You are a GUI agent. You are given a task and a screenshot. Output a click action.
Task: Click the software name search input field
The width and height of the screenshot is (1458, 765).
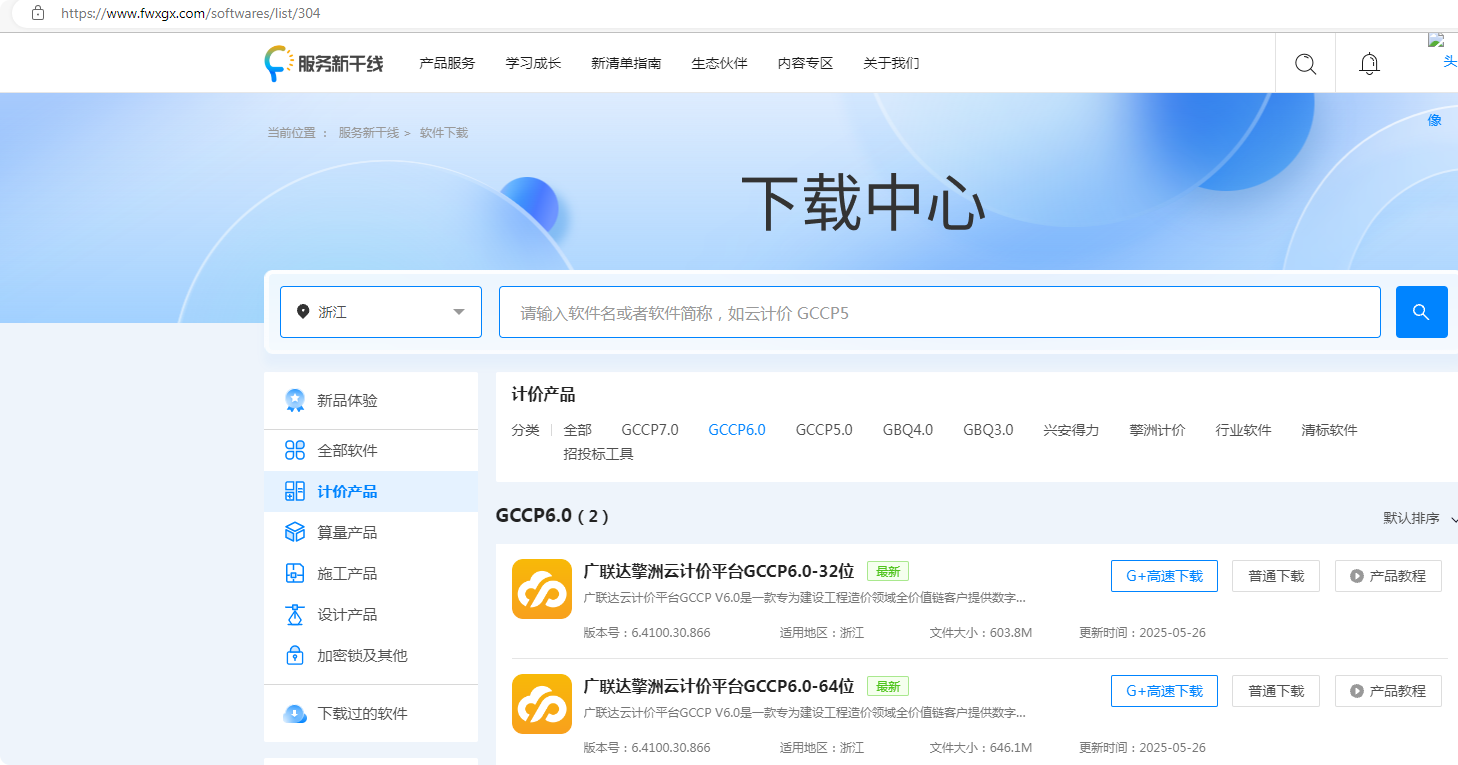point(940,311)
